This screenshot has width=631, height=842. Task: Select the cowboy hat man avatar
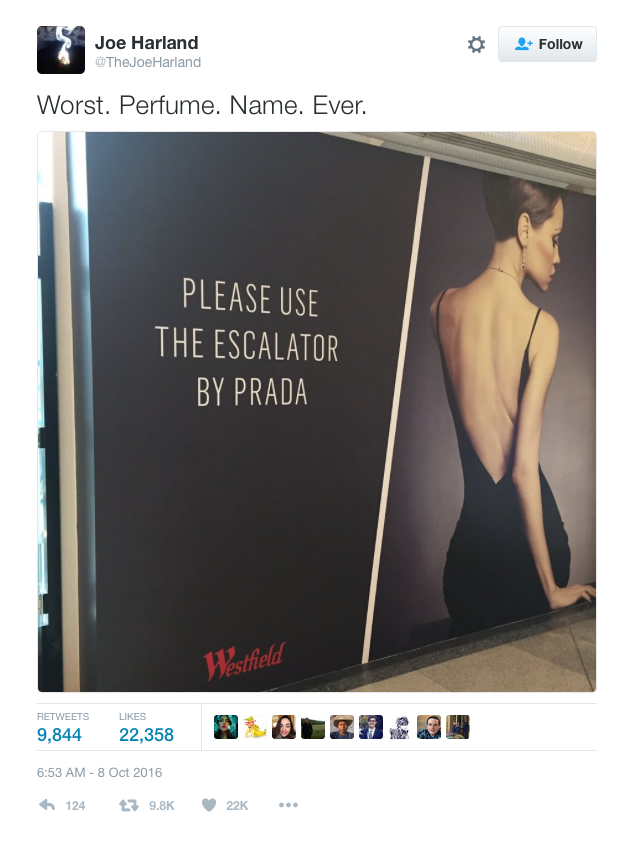(x=342, y=727)
